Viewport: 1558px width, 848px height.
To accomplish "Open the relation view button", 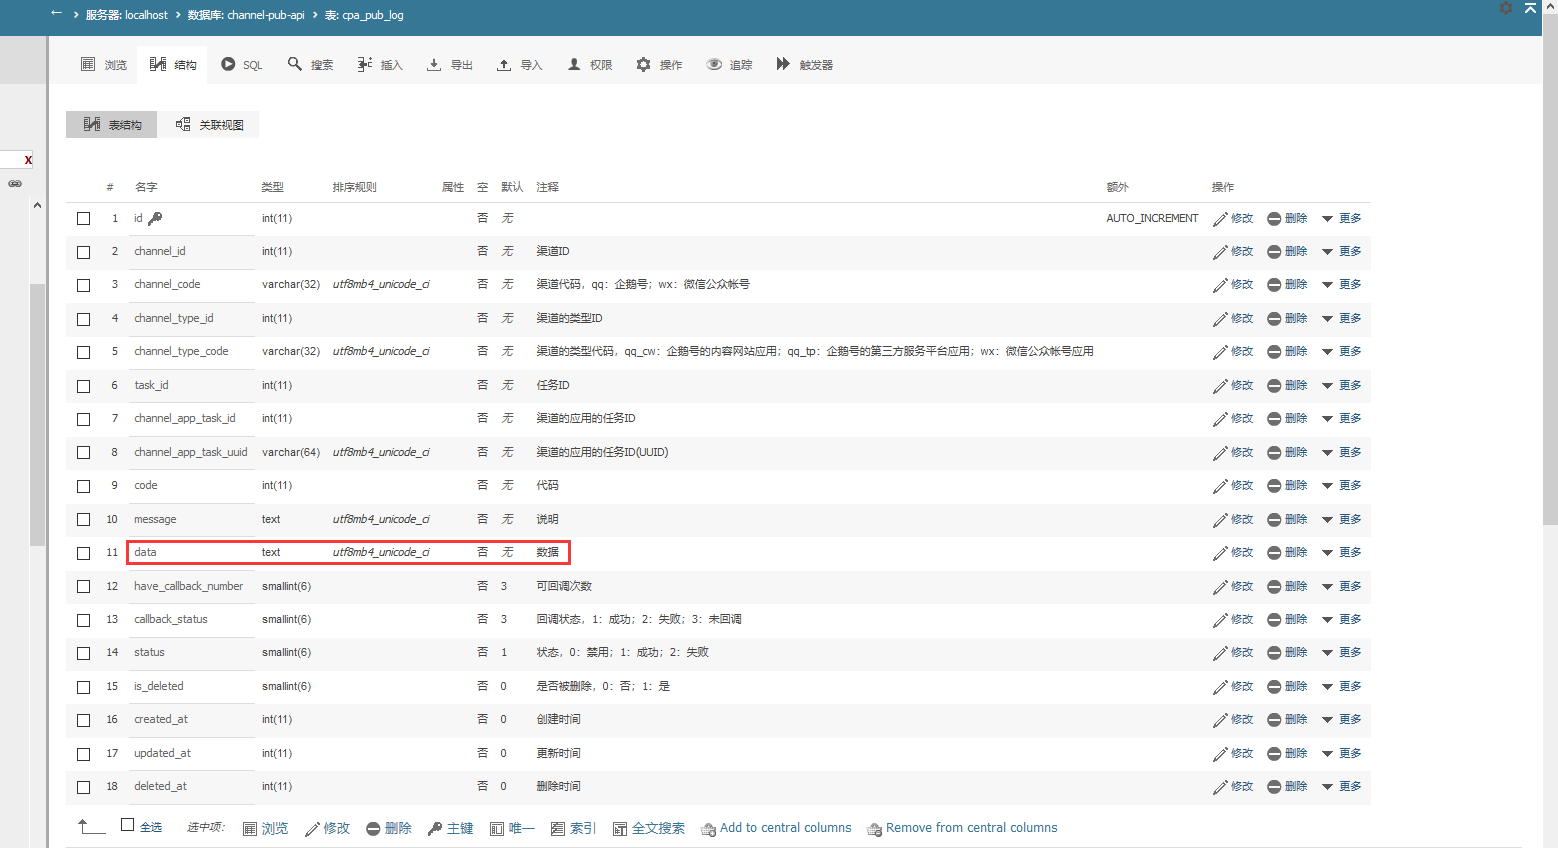I will pyautogui.click(x=210, y=125).
